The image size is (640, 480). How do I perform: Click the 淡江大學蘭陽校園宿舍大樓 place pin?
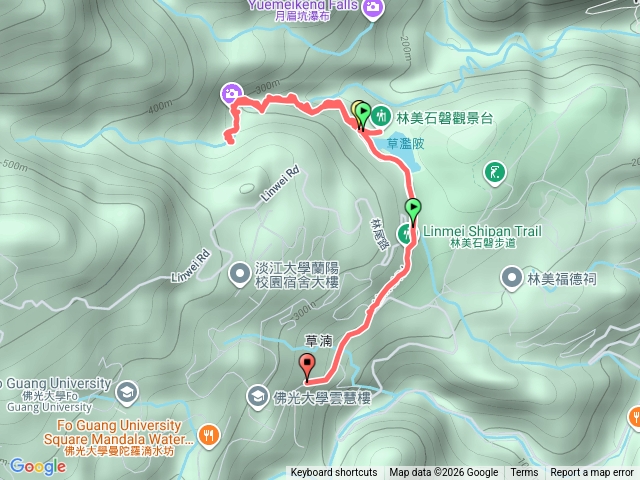240,275
